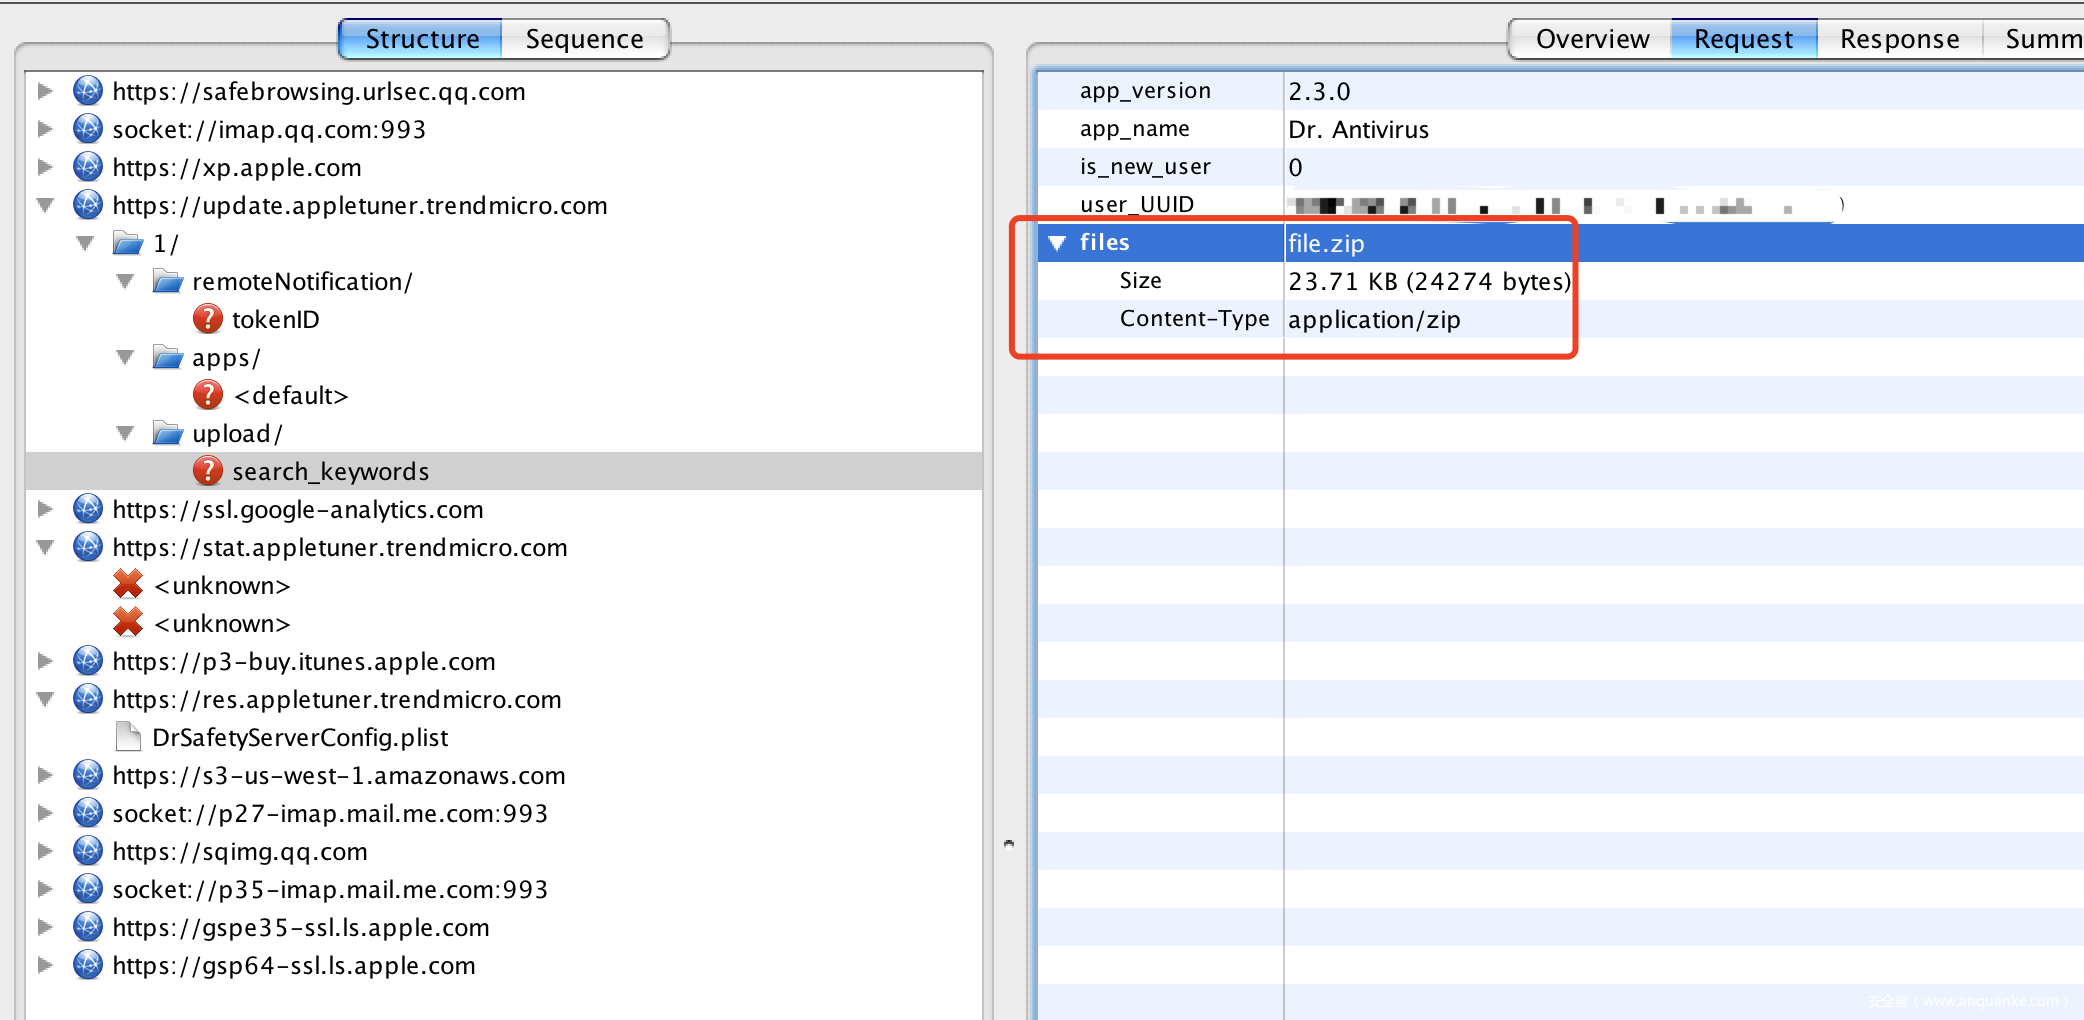Click the folder icon next to remoteNotification/
This screenshot has width=2084, height=1020.
click(167, 281)
